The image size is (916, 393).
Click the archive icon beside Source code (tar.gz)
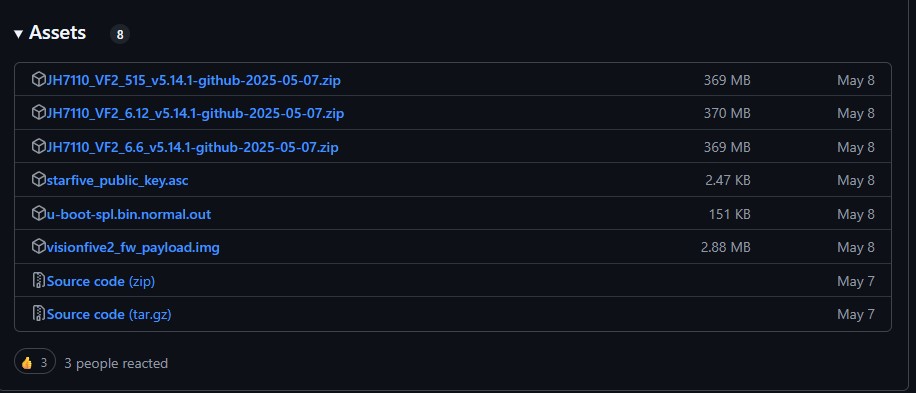39,314
